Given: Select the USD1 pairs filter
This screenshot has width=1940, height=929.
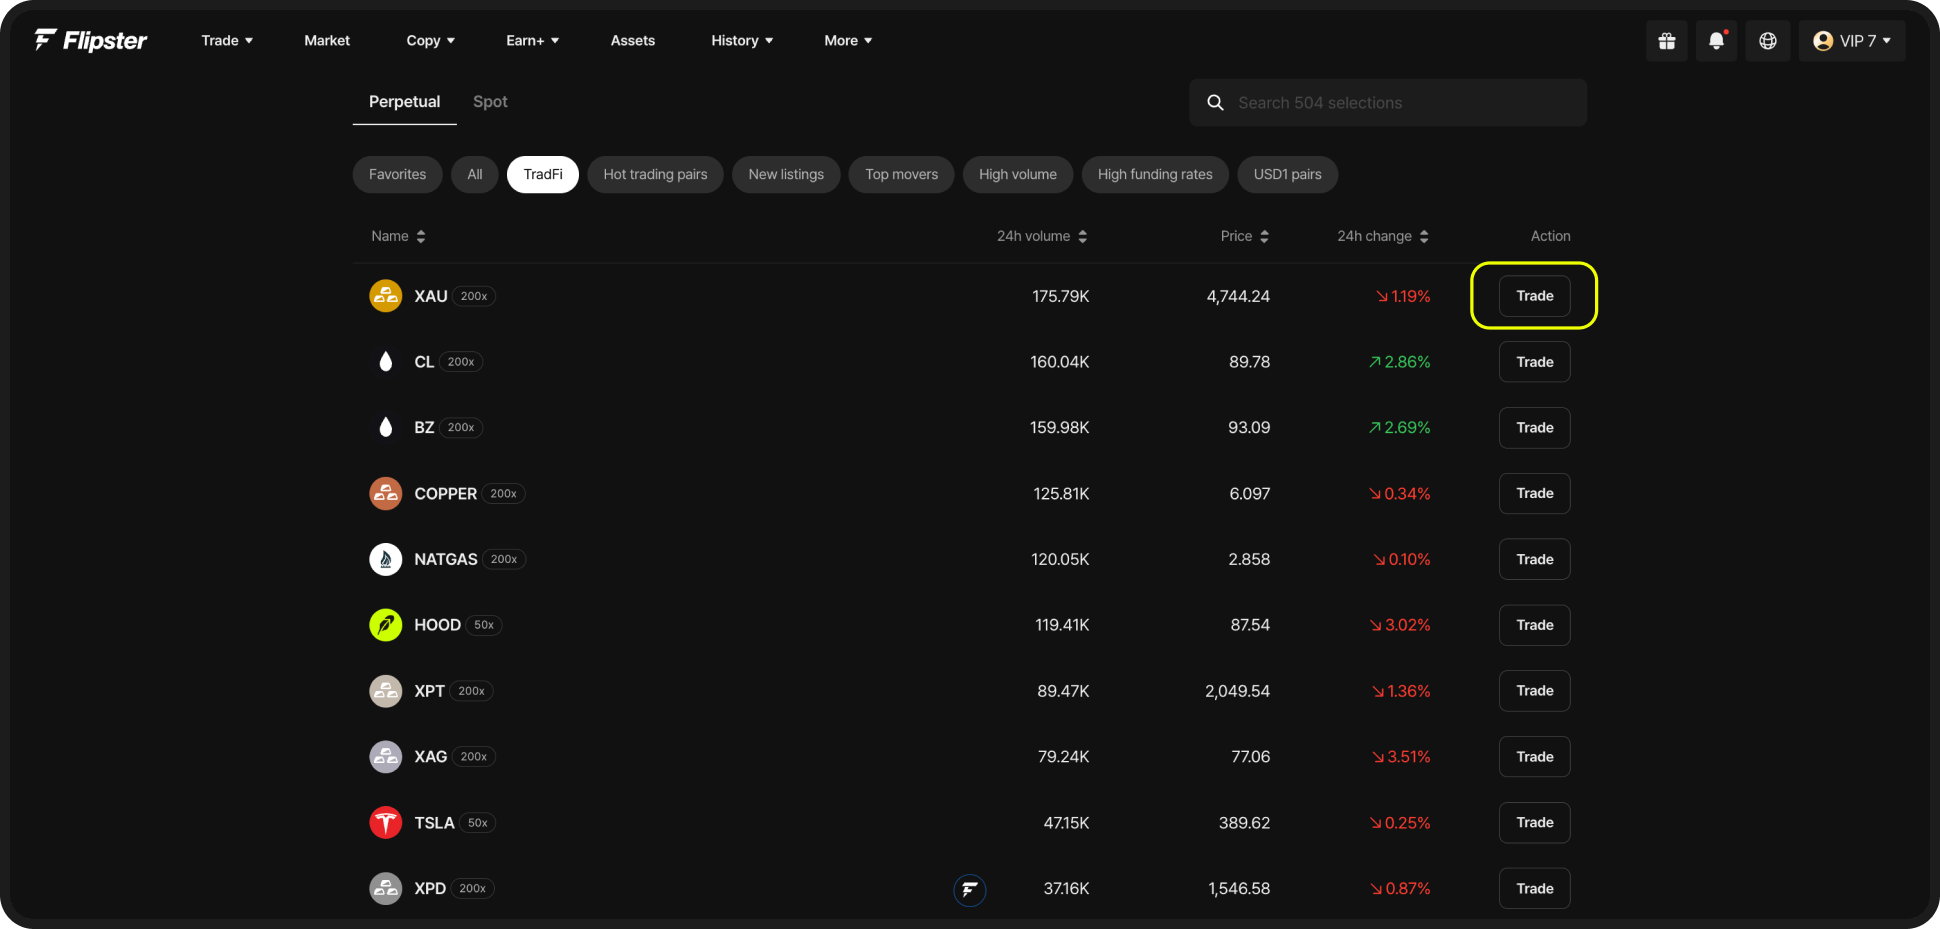Looking at the screenshot, I should click(x=1288, y=174).
